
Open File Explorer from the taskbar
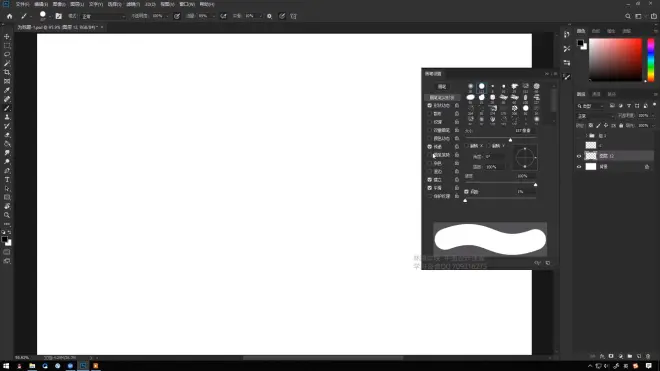32,366
